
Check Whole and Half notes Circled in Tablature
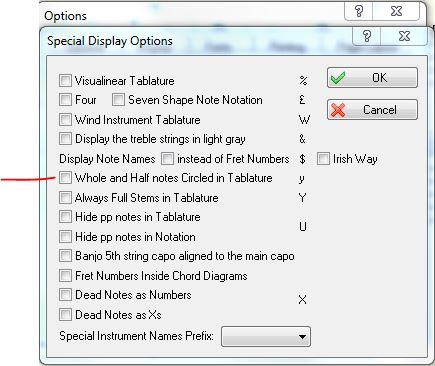[x=65, y=178]
